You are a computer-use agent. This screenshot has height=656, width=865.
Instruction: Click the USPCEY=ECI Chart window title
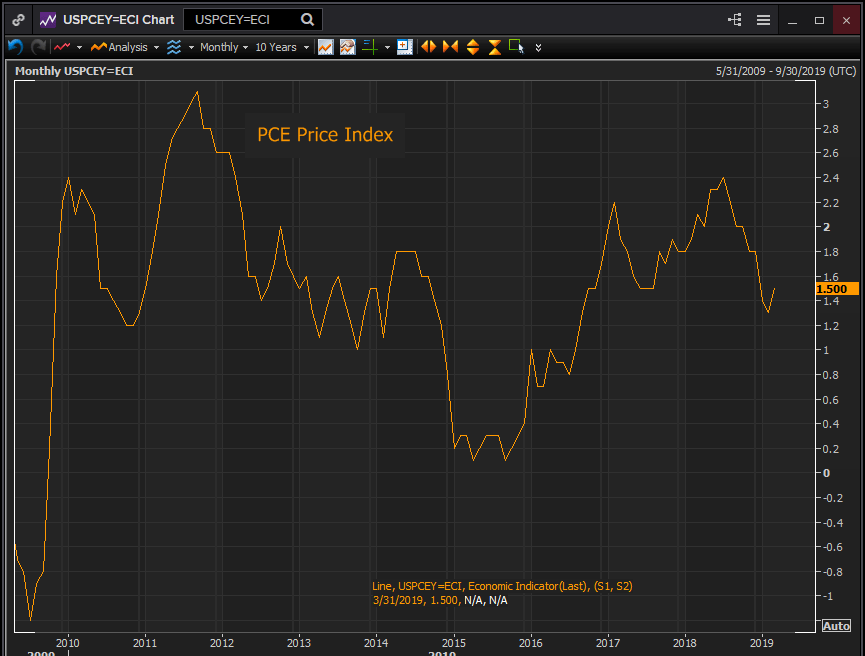click(x=119, y=20)
